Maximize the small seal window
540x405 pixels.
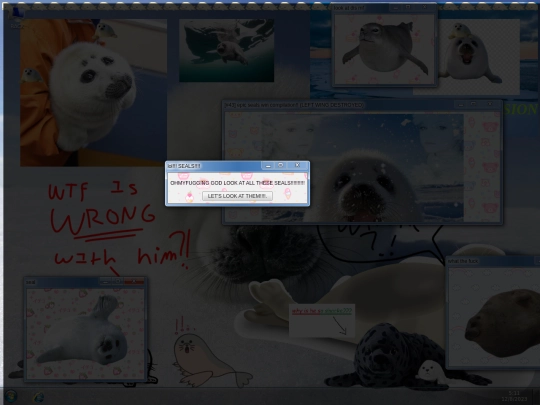(118, 281)
